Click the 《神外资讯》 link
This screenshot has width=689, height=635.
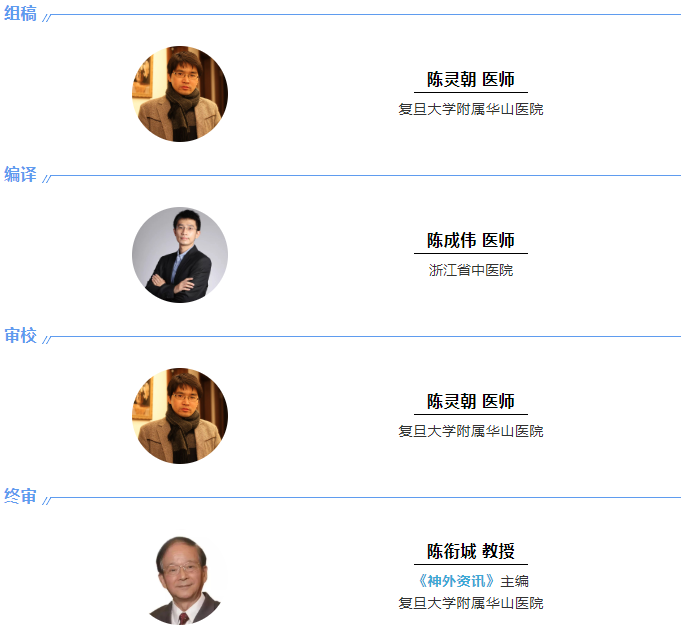click(455, 581)
